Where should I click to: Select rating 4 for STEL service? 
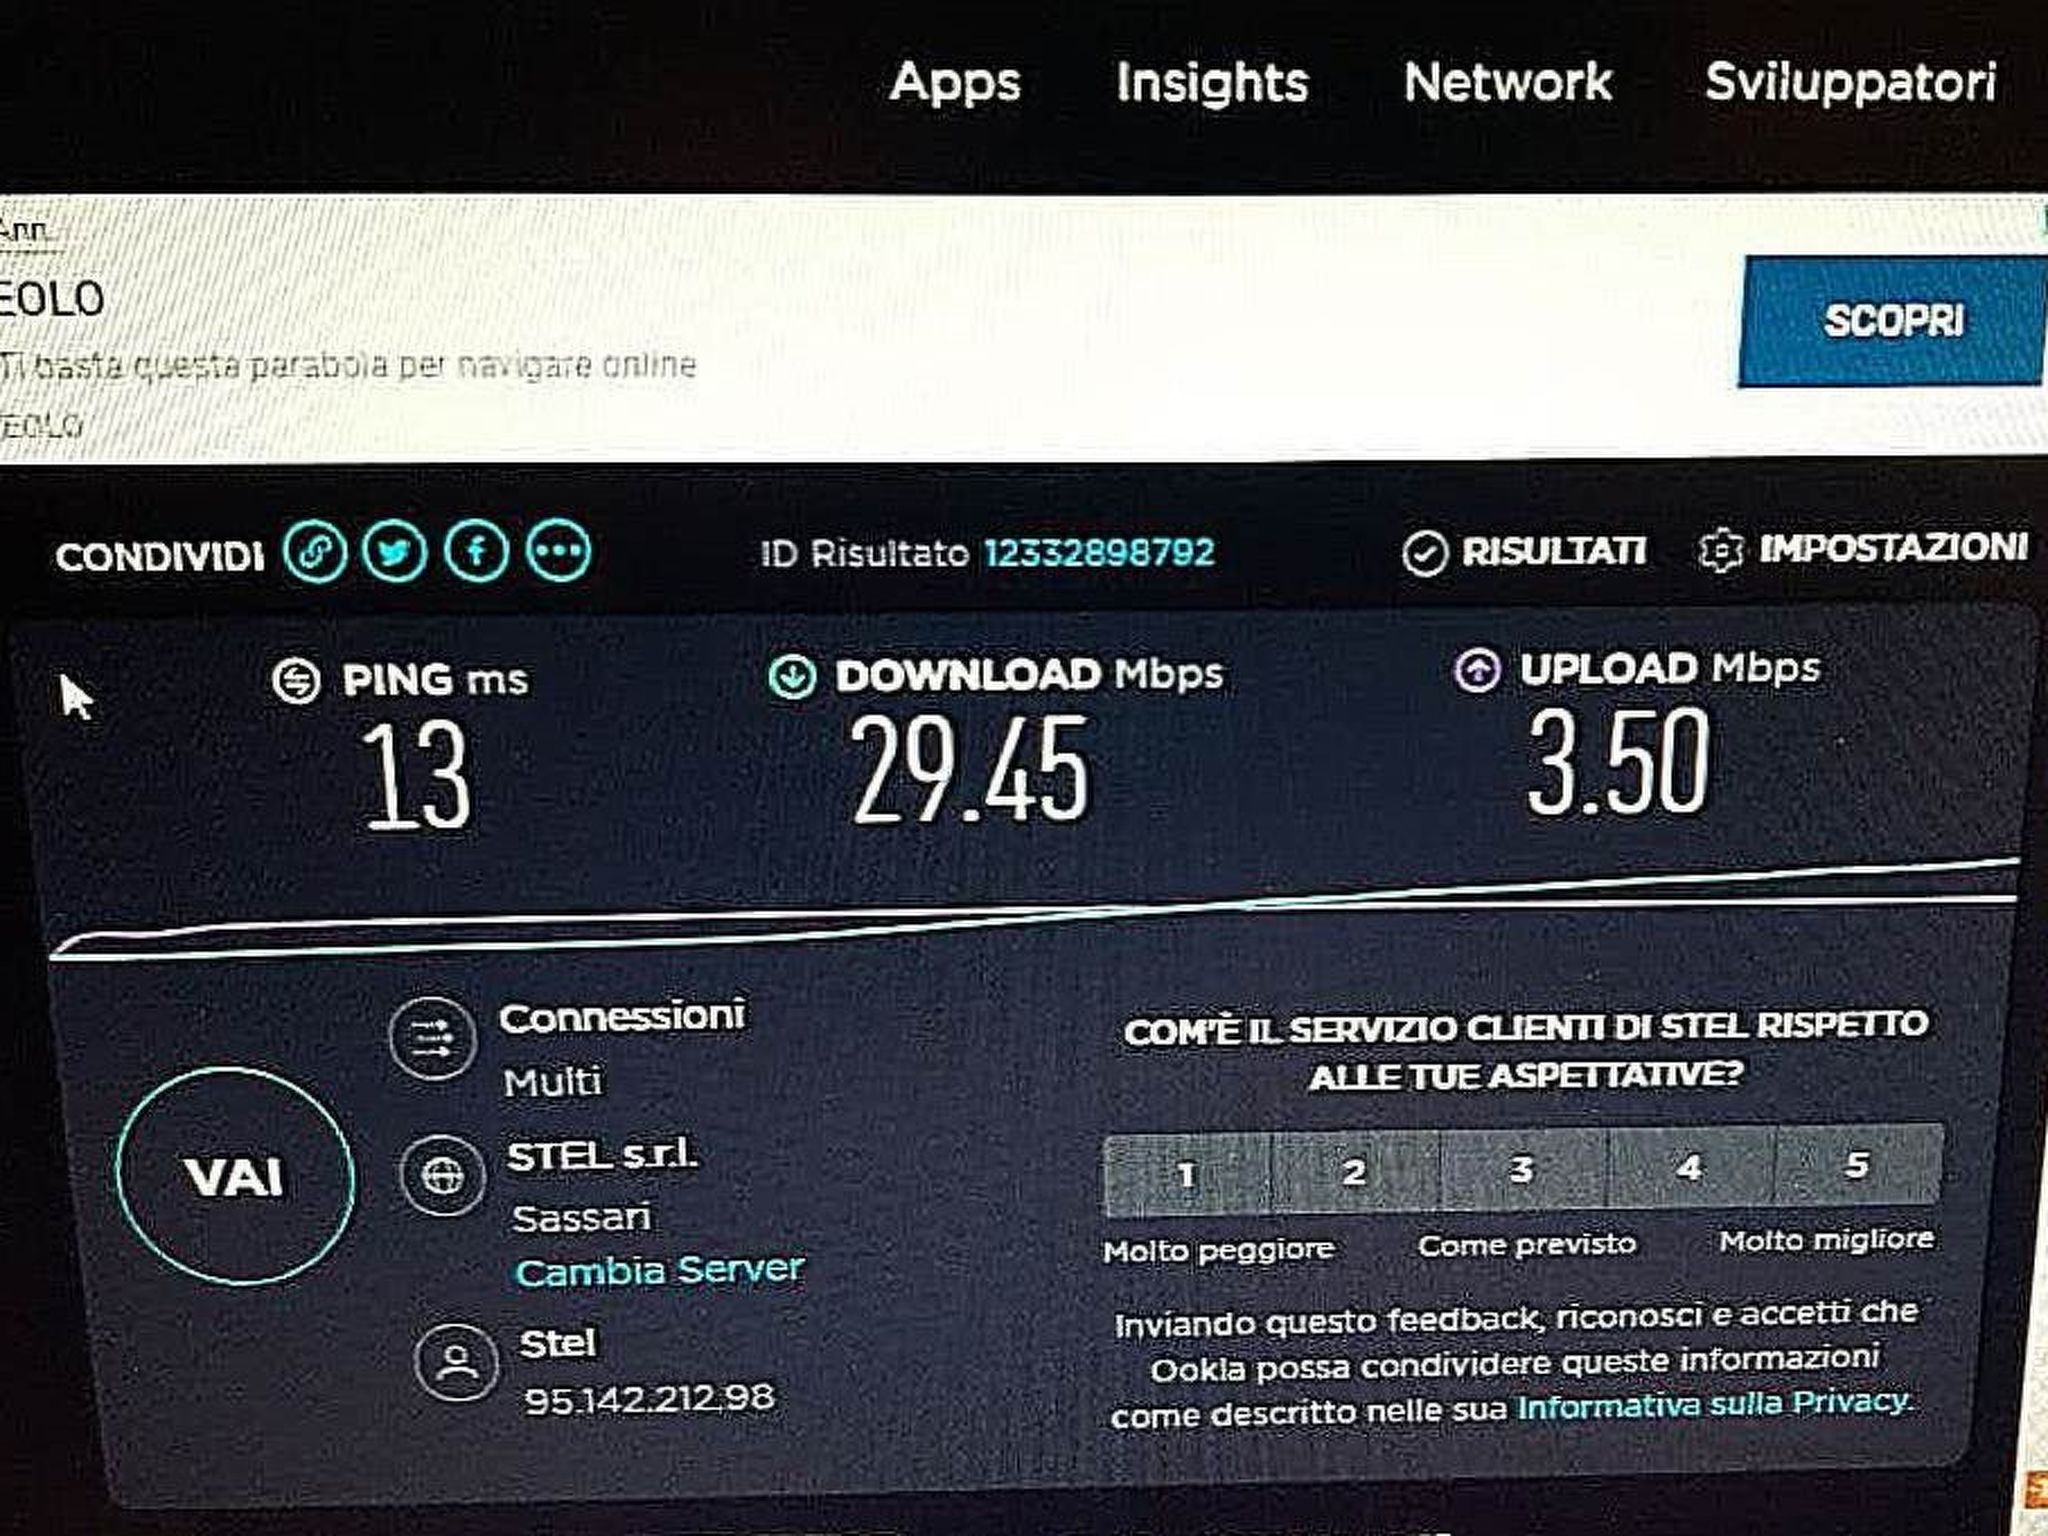point(1690,1166)
